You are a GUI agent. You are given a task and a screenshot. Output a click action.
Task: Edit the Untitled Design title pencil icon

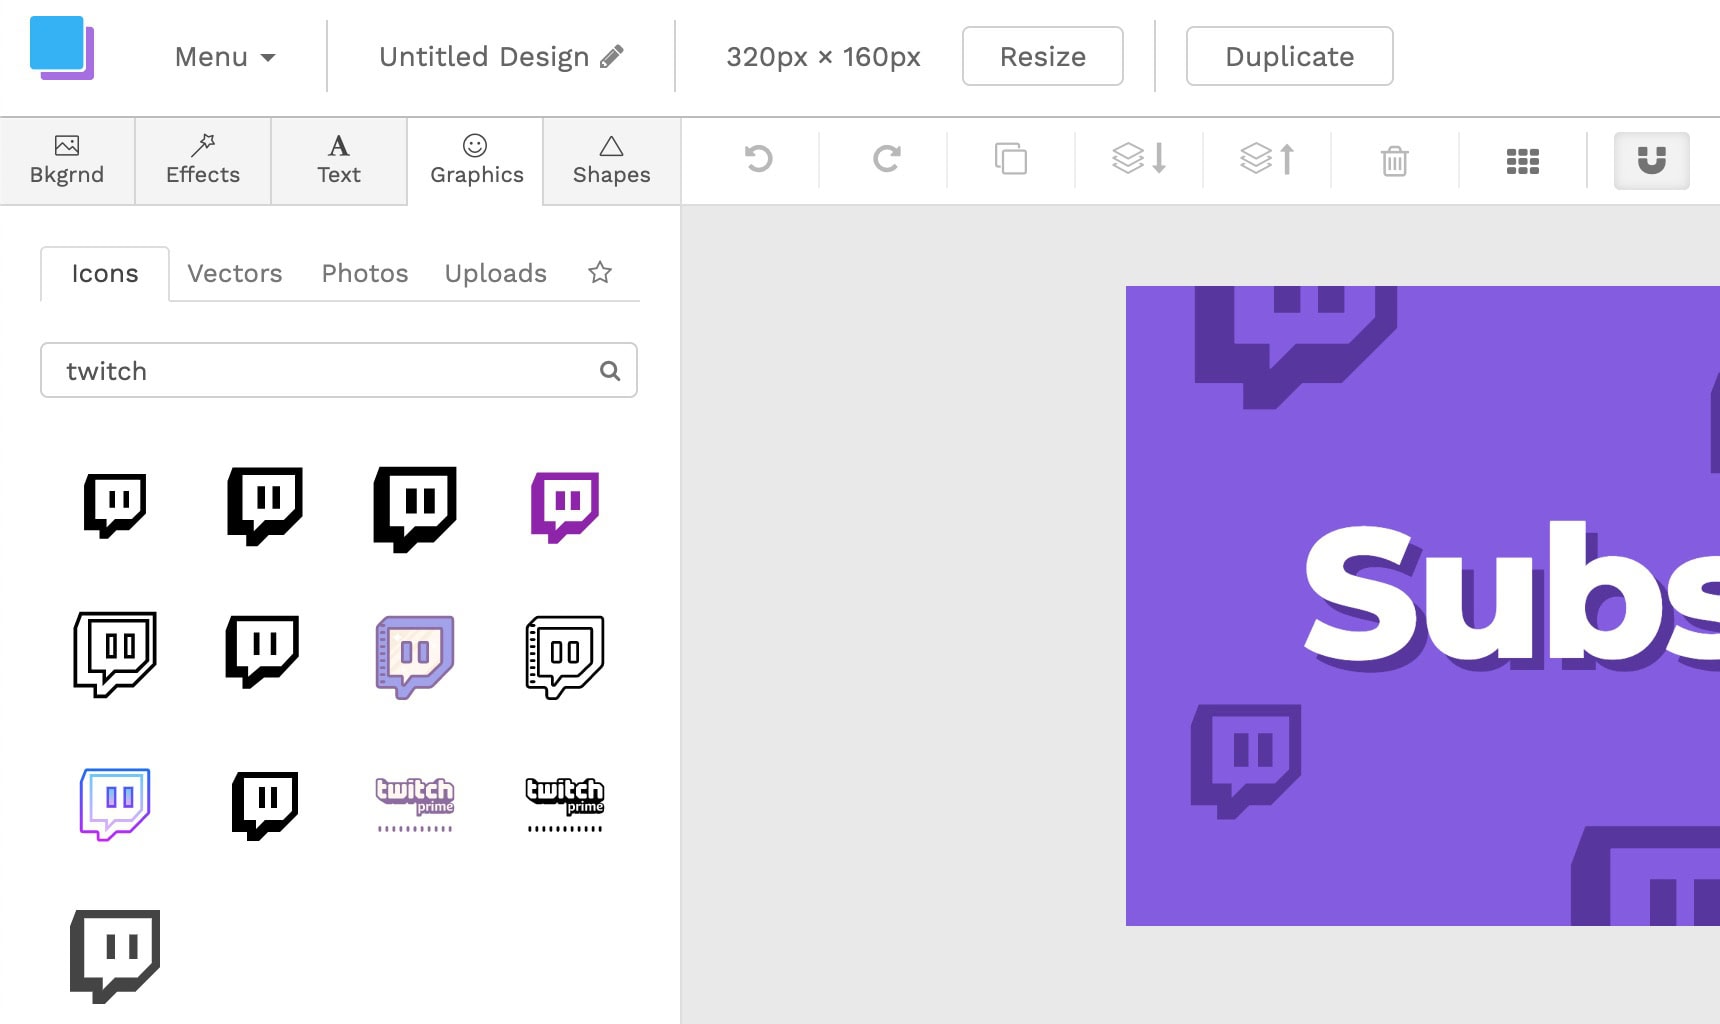coord(612,57)
